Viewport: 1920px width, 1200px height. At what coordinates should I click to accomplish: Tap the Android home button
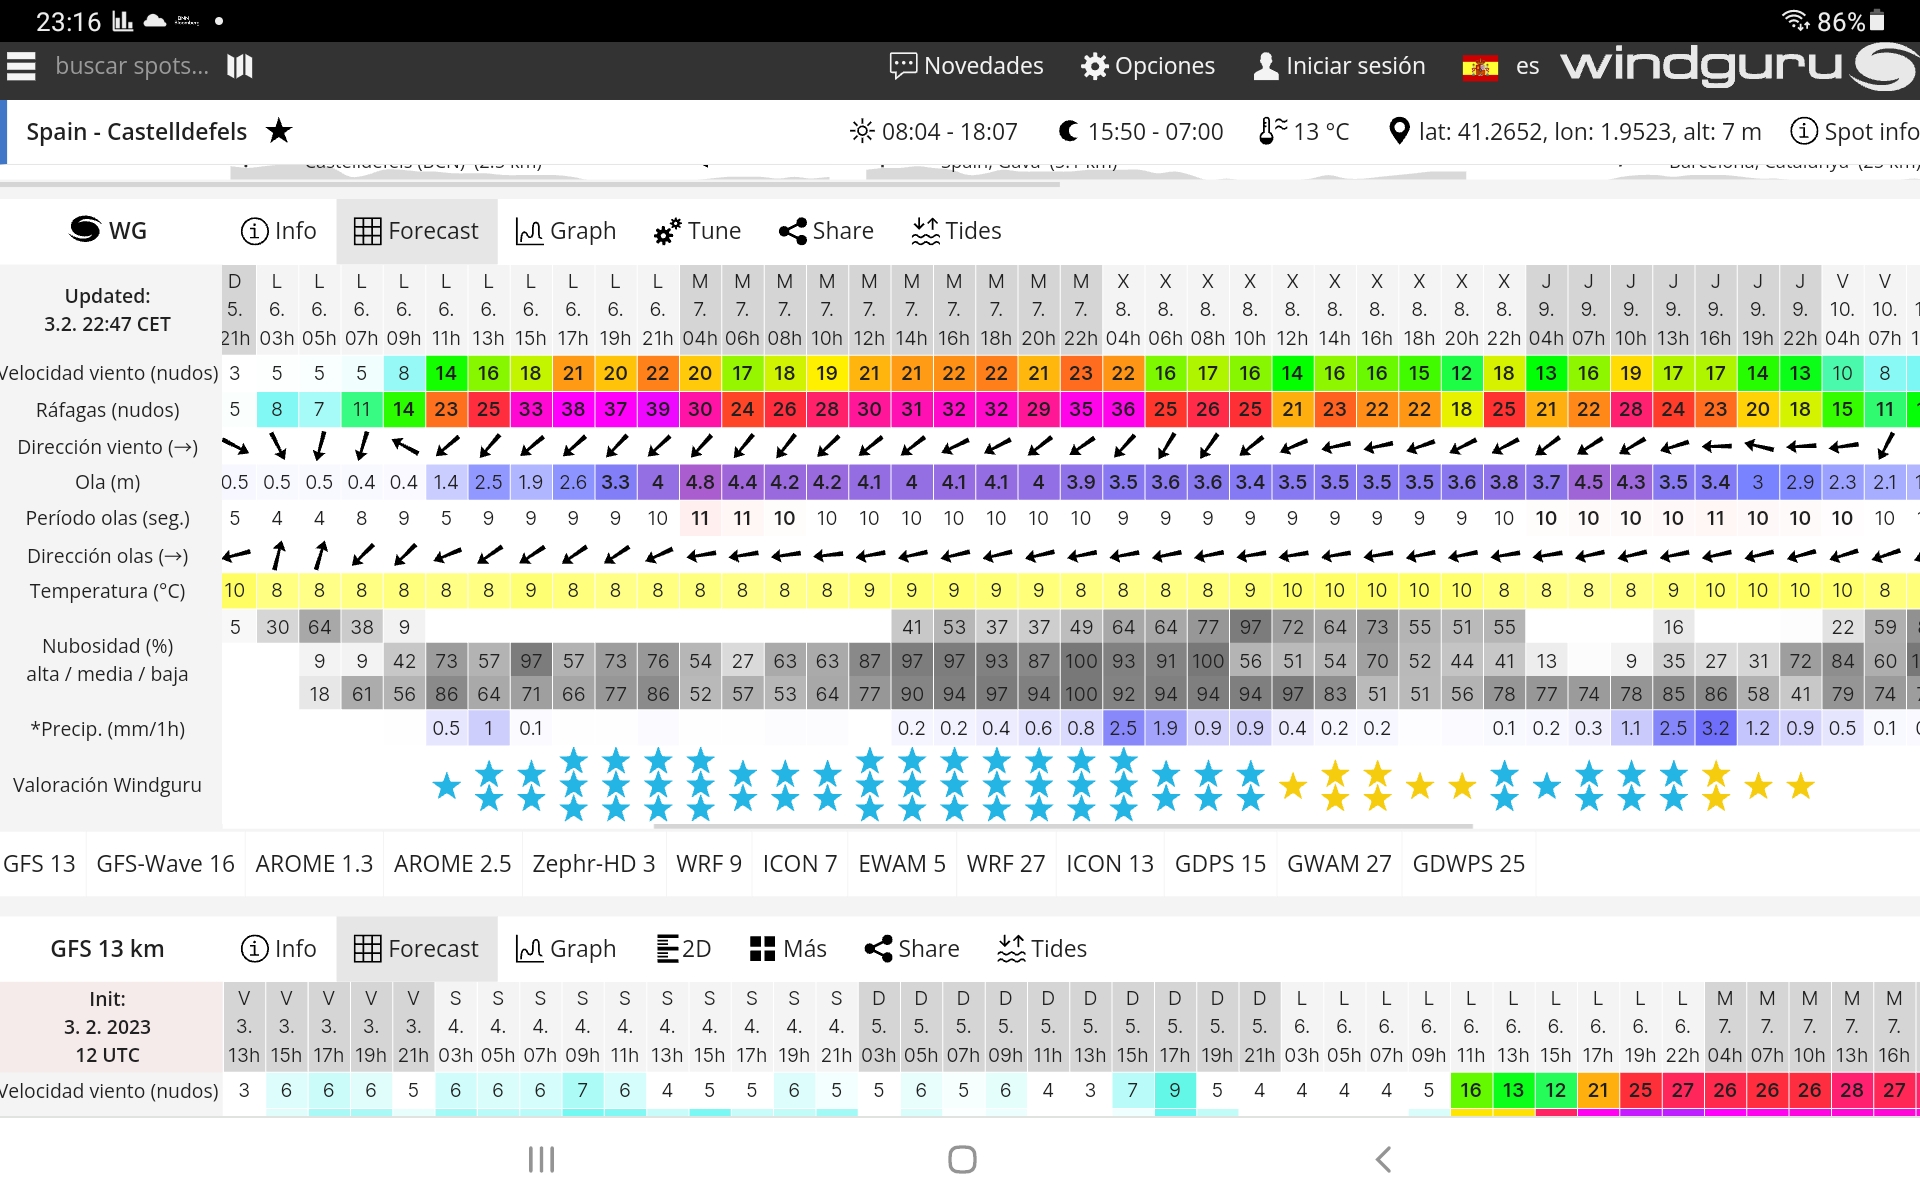962,1159
